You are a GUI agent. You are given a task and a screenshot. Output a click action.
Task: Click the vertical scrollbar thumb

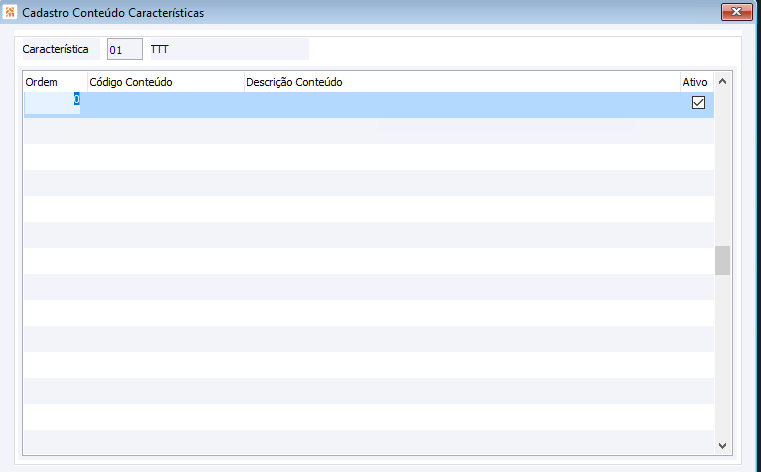pyautogui.click(x=722, y=260)
